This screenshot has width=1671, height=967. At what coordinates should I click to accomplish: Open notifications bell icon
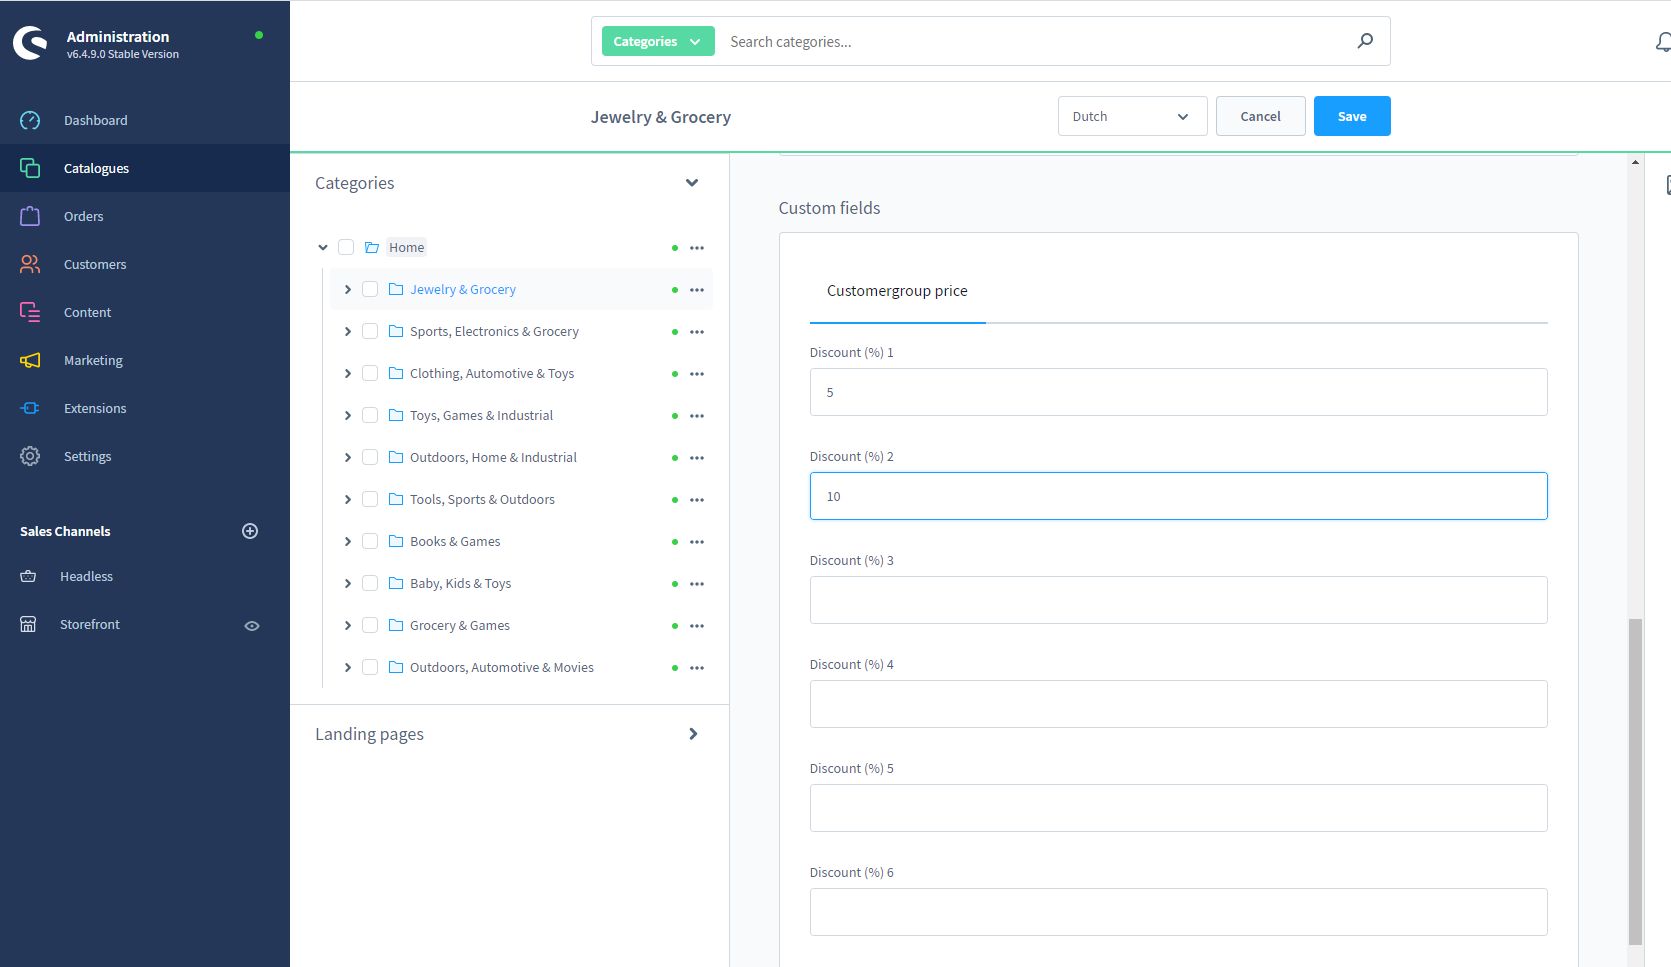pos(1662,42)
